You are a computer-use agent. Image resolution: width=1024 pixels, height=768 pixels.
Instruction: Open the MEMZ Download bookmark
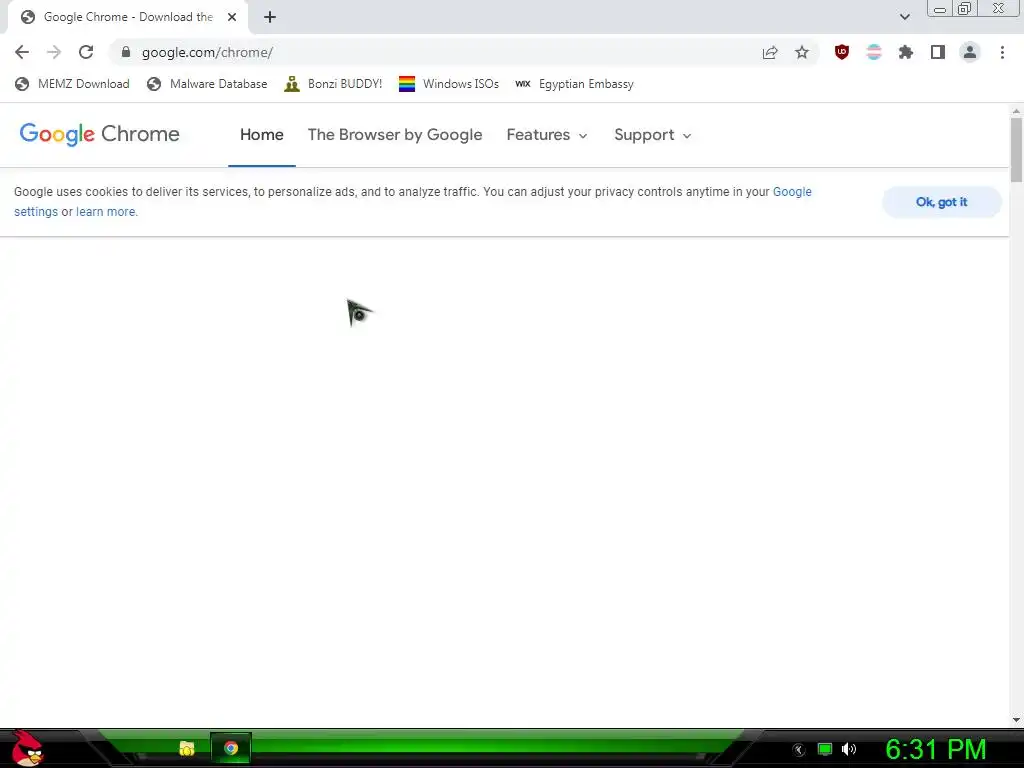pyautogui.click(x=72, y=84)
